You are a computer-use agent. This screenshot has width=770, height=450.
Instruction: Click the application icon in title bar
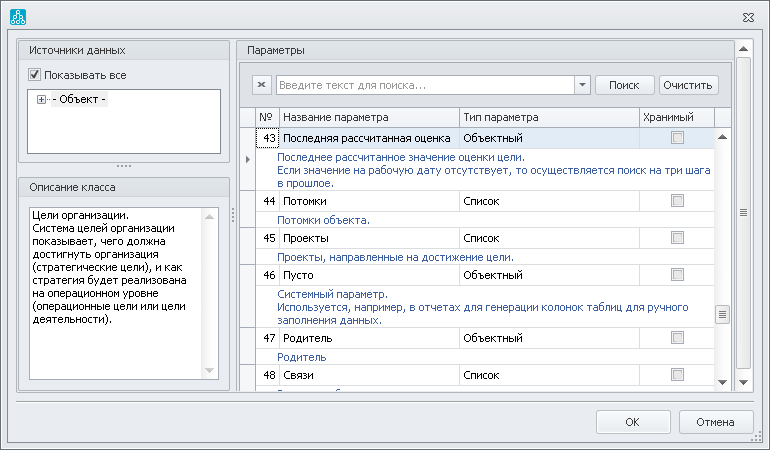tap(18, 17)
